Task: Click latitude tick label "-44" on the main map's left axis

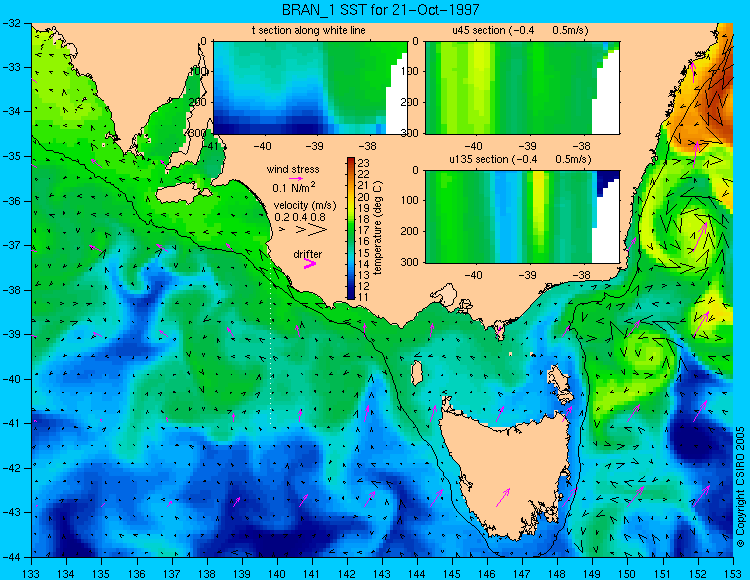Action: tap(11, 557)
